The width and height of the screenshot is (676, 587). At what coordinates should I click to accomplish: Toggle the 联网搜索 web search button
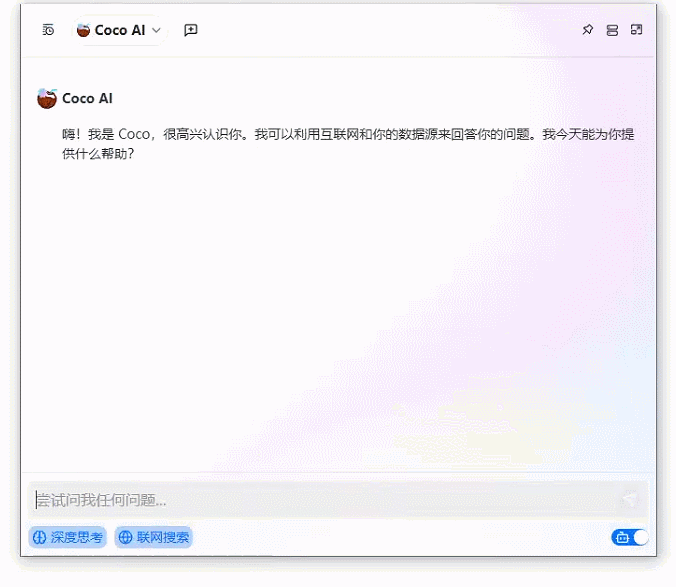[153, 537]
